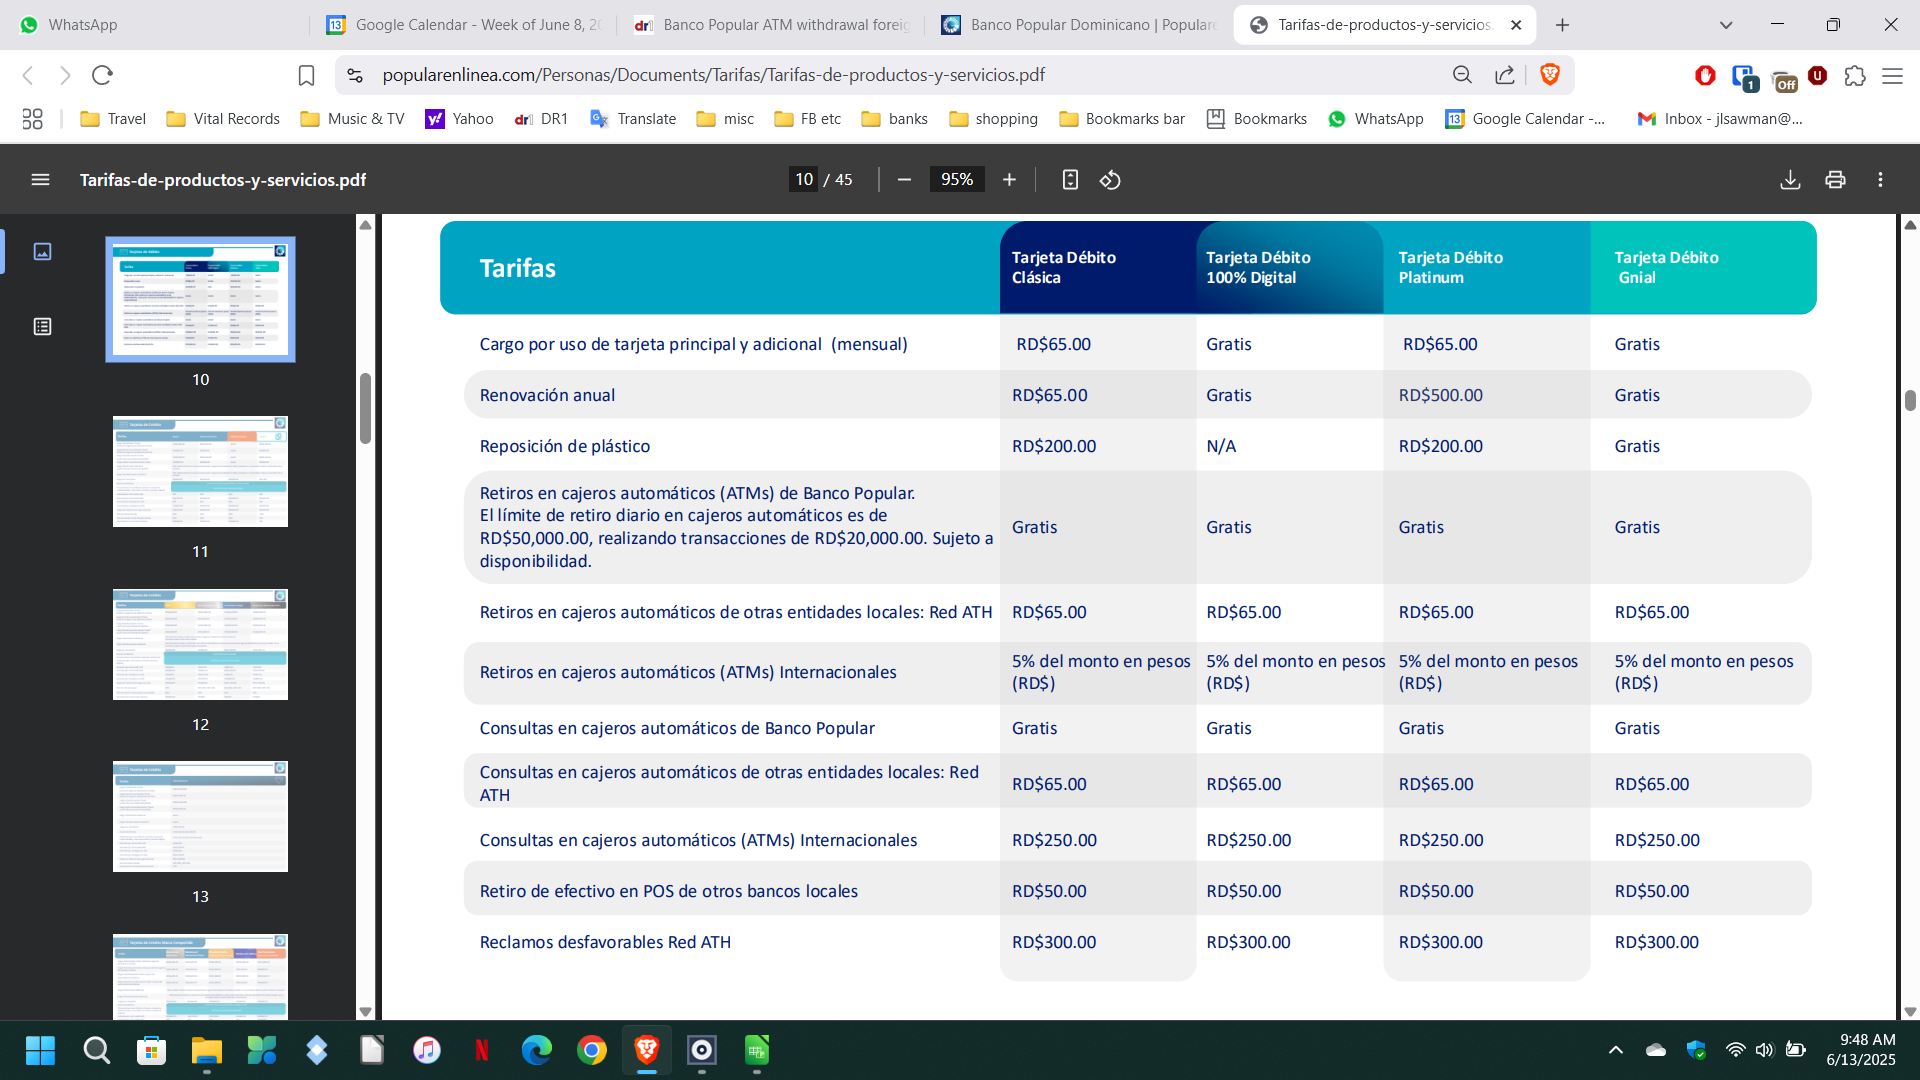
Task: Click the 95% zoom level field
Action: point(957,180)
